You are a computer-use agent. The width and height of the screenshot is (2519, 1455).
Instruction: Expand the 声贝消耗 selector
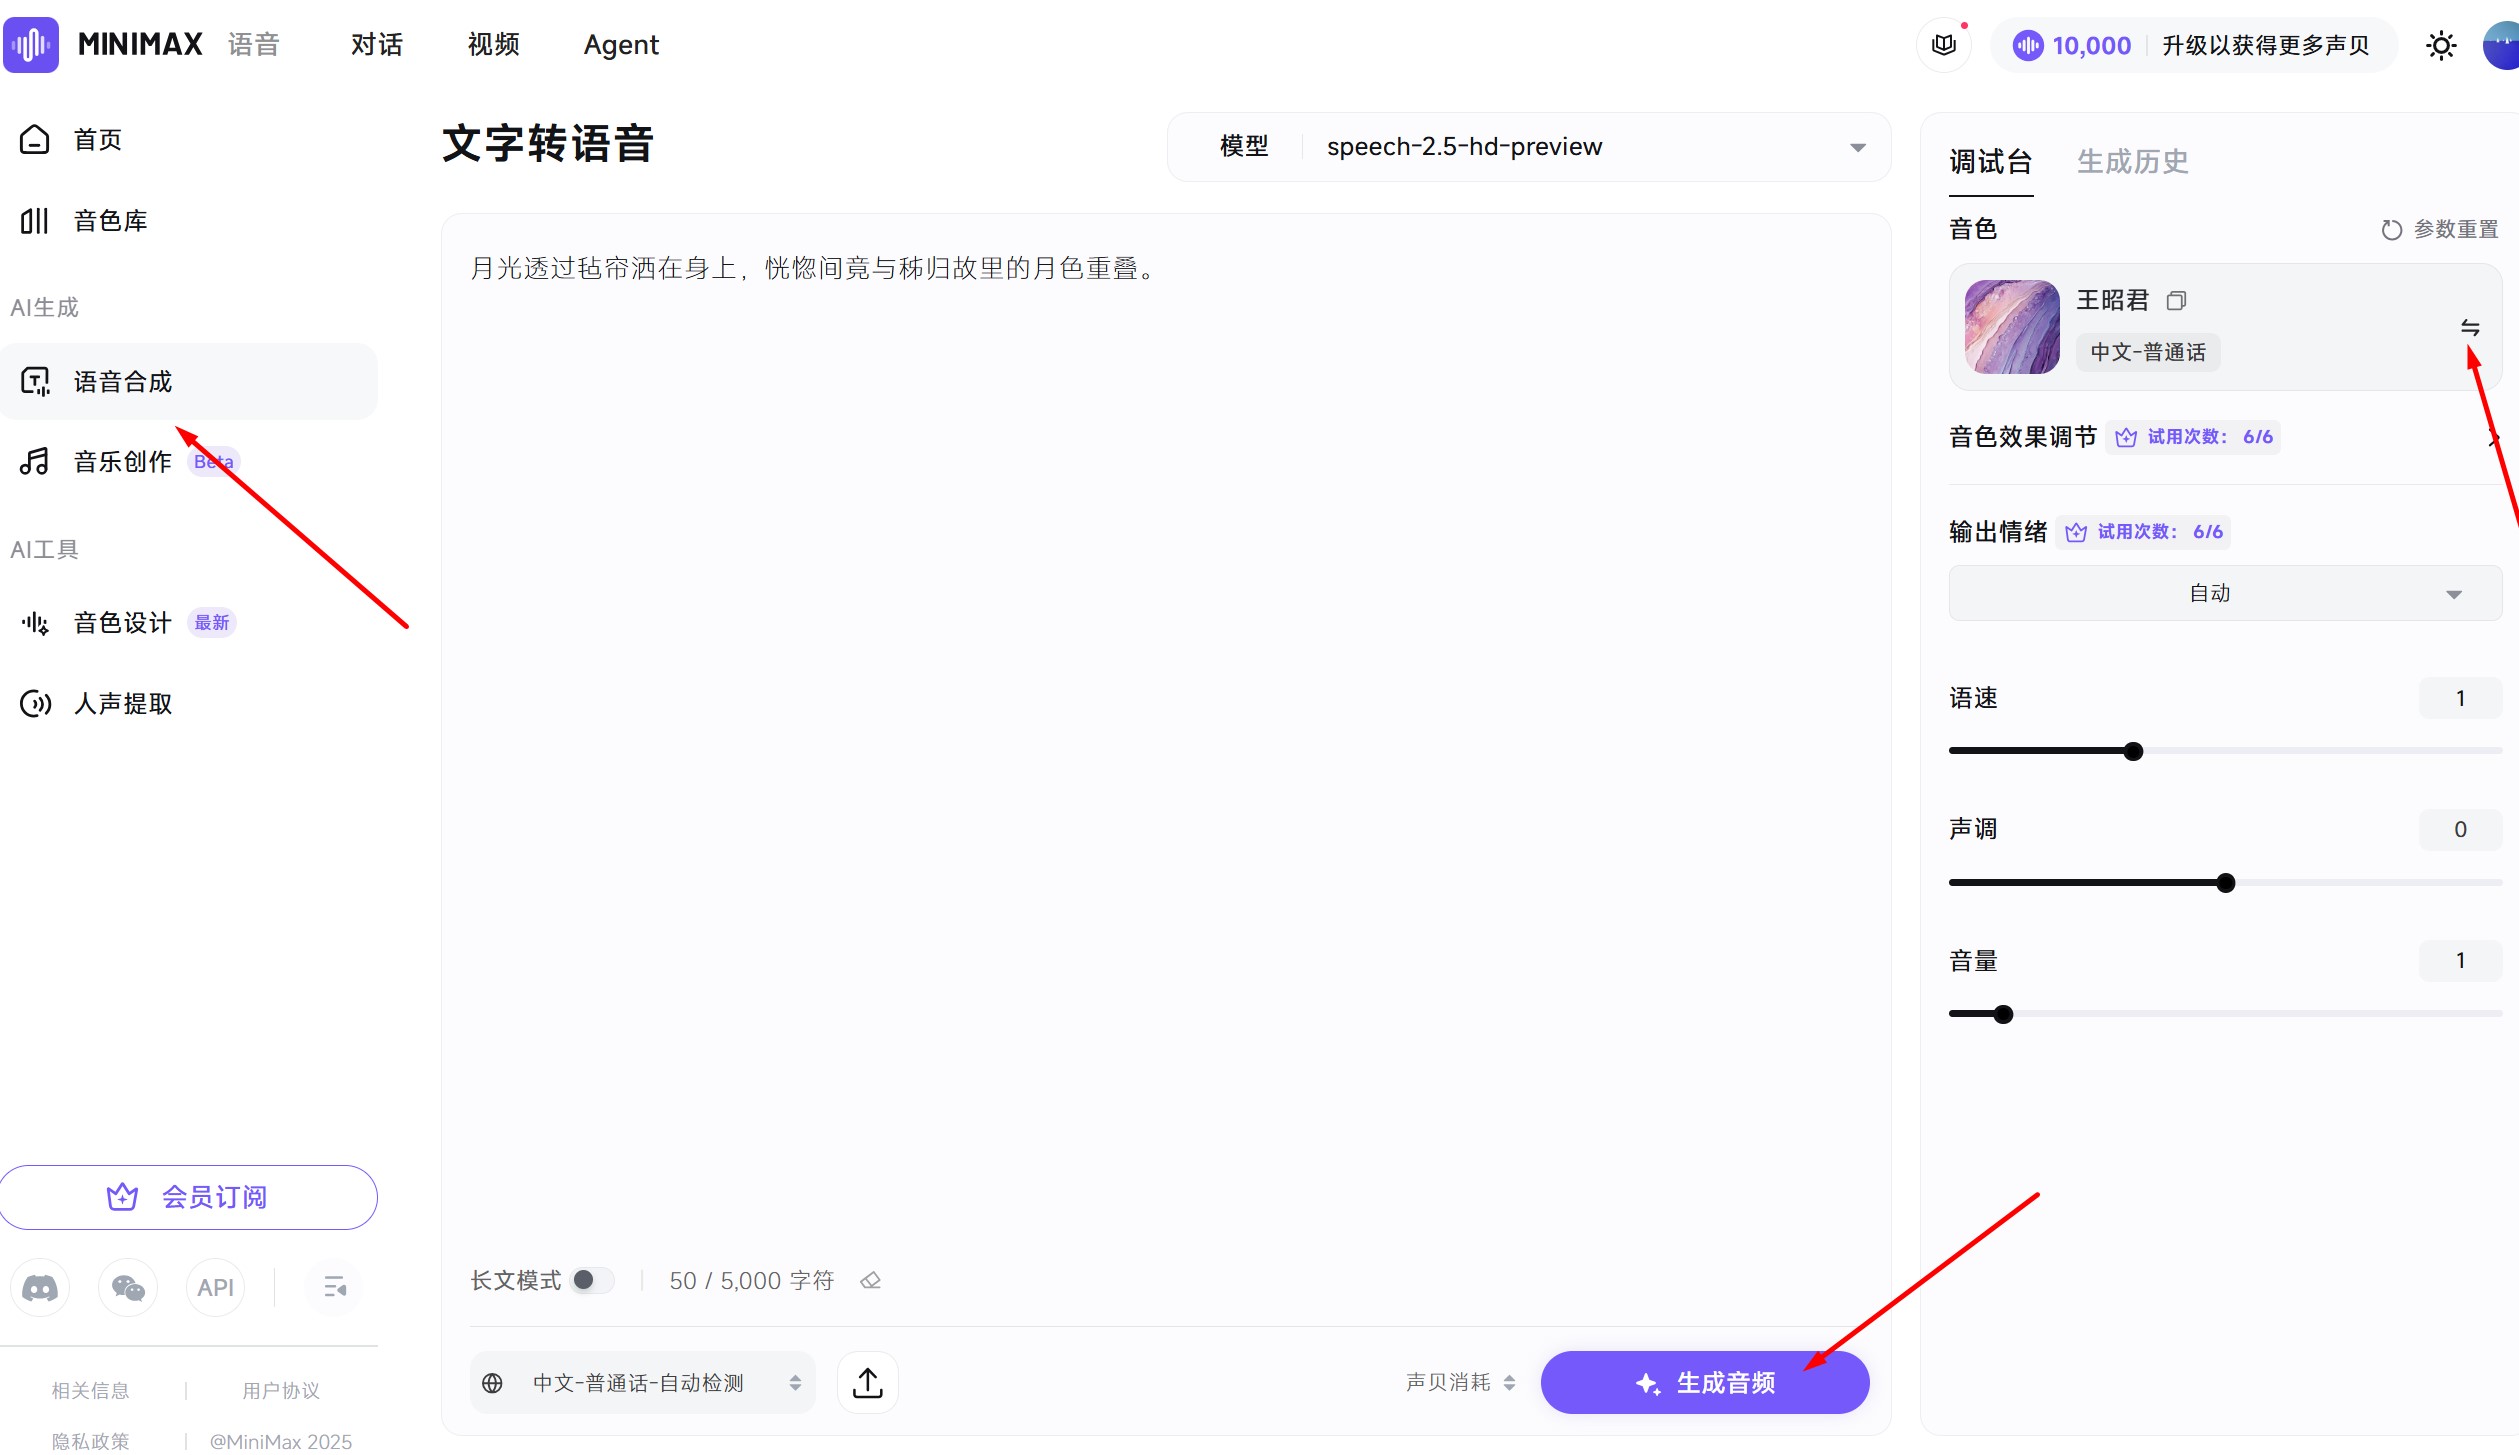coord(1461,1383)
